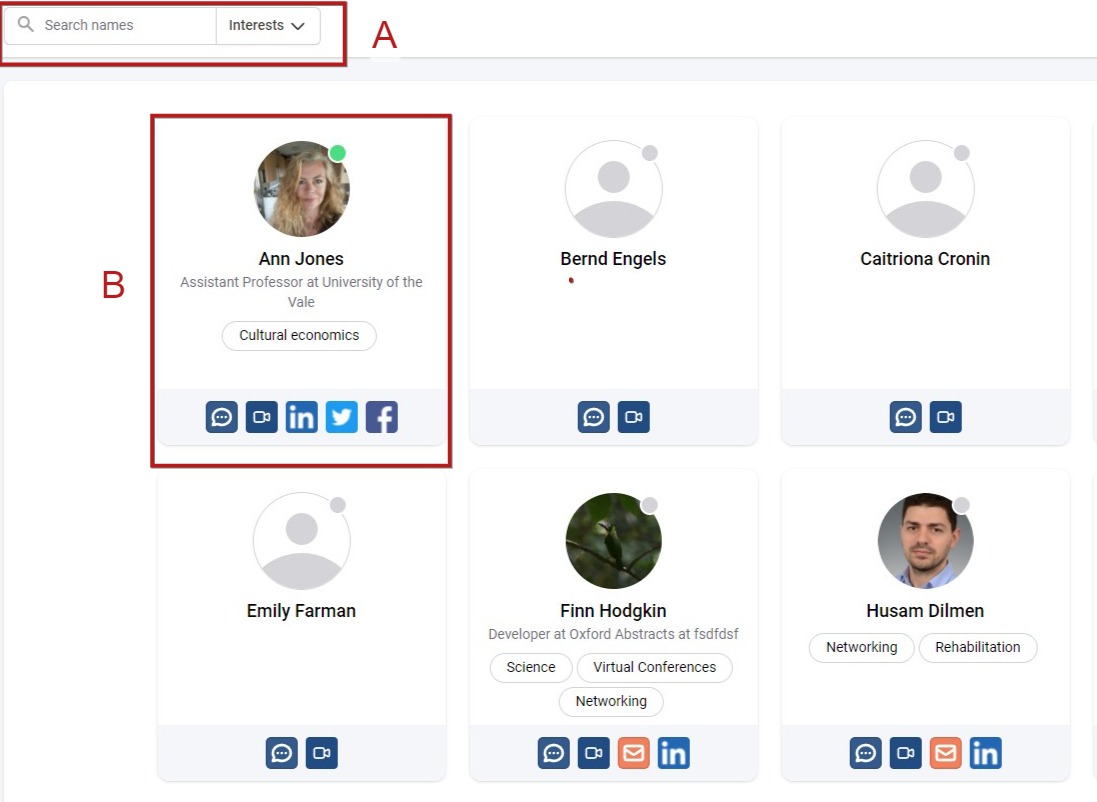Select Finn Hodgkin's bird profile photo
Viewport: 1097px width, 802px height.
[x=614, y=541]
